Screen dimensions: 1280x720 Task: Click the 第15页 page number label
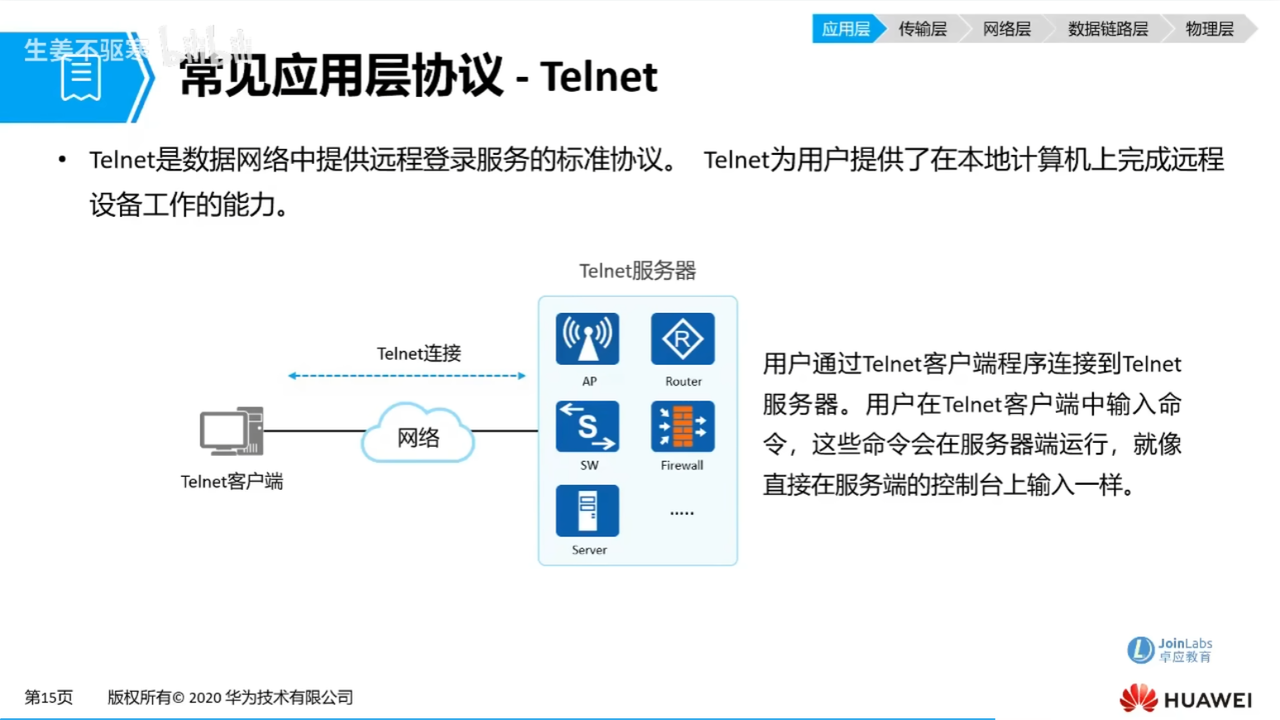[48, 697]
